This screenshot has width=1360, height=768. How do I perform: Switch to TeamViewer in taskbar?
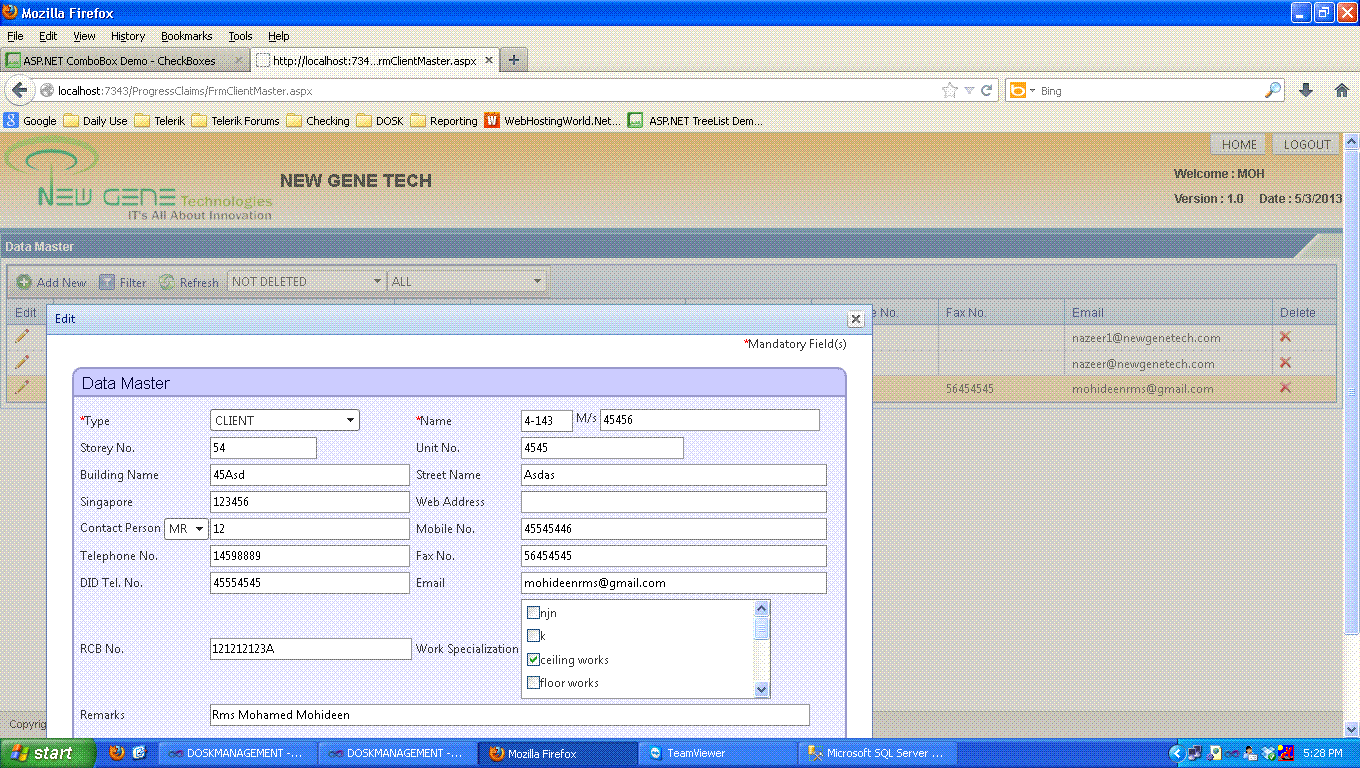coord(717,753)
